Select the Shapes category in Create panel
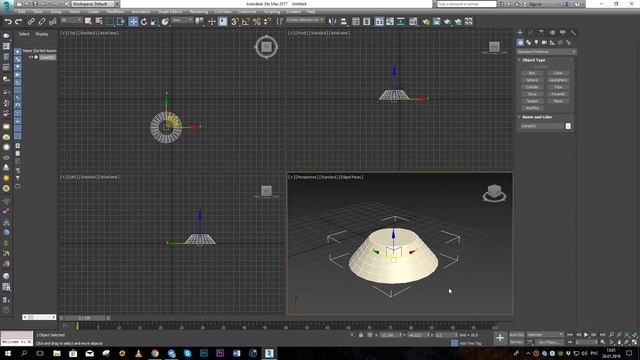 pyautogui.click(x=528, y=42)
